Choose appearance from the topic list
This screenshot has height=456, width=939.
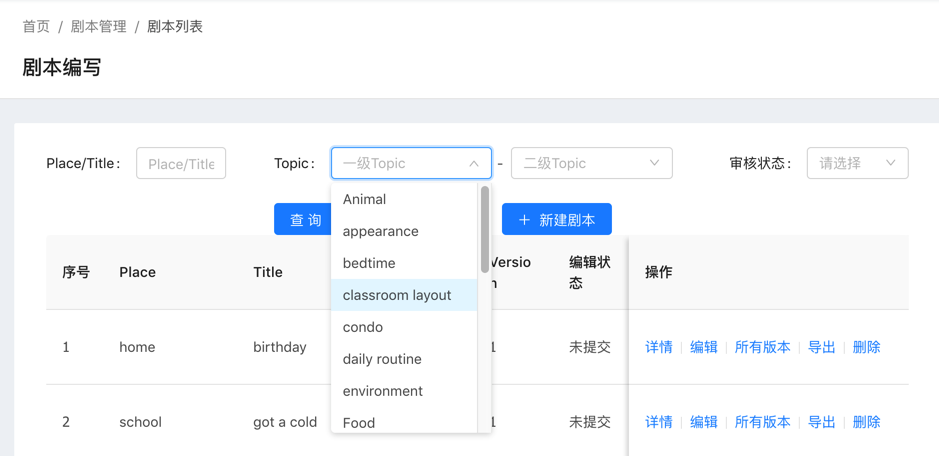tap(381, 231)
